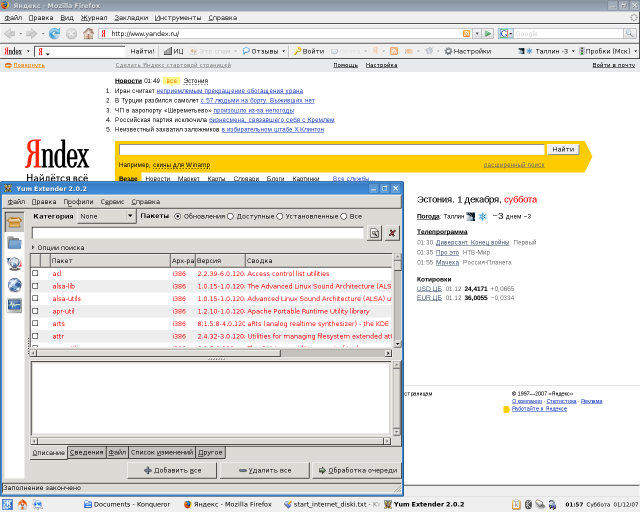The height and width of the screenshot is (512, 640).
Task: Click the home folder icon in KDE panel
Action: pyautogui.click(x=22, y=504)
